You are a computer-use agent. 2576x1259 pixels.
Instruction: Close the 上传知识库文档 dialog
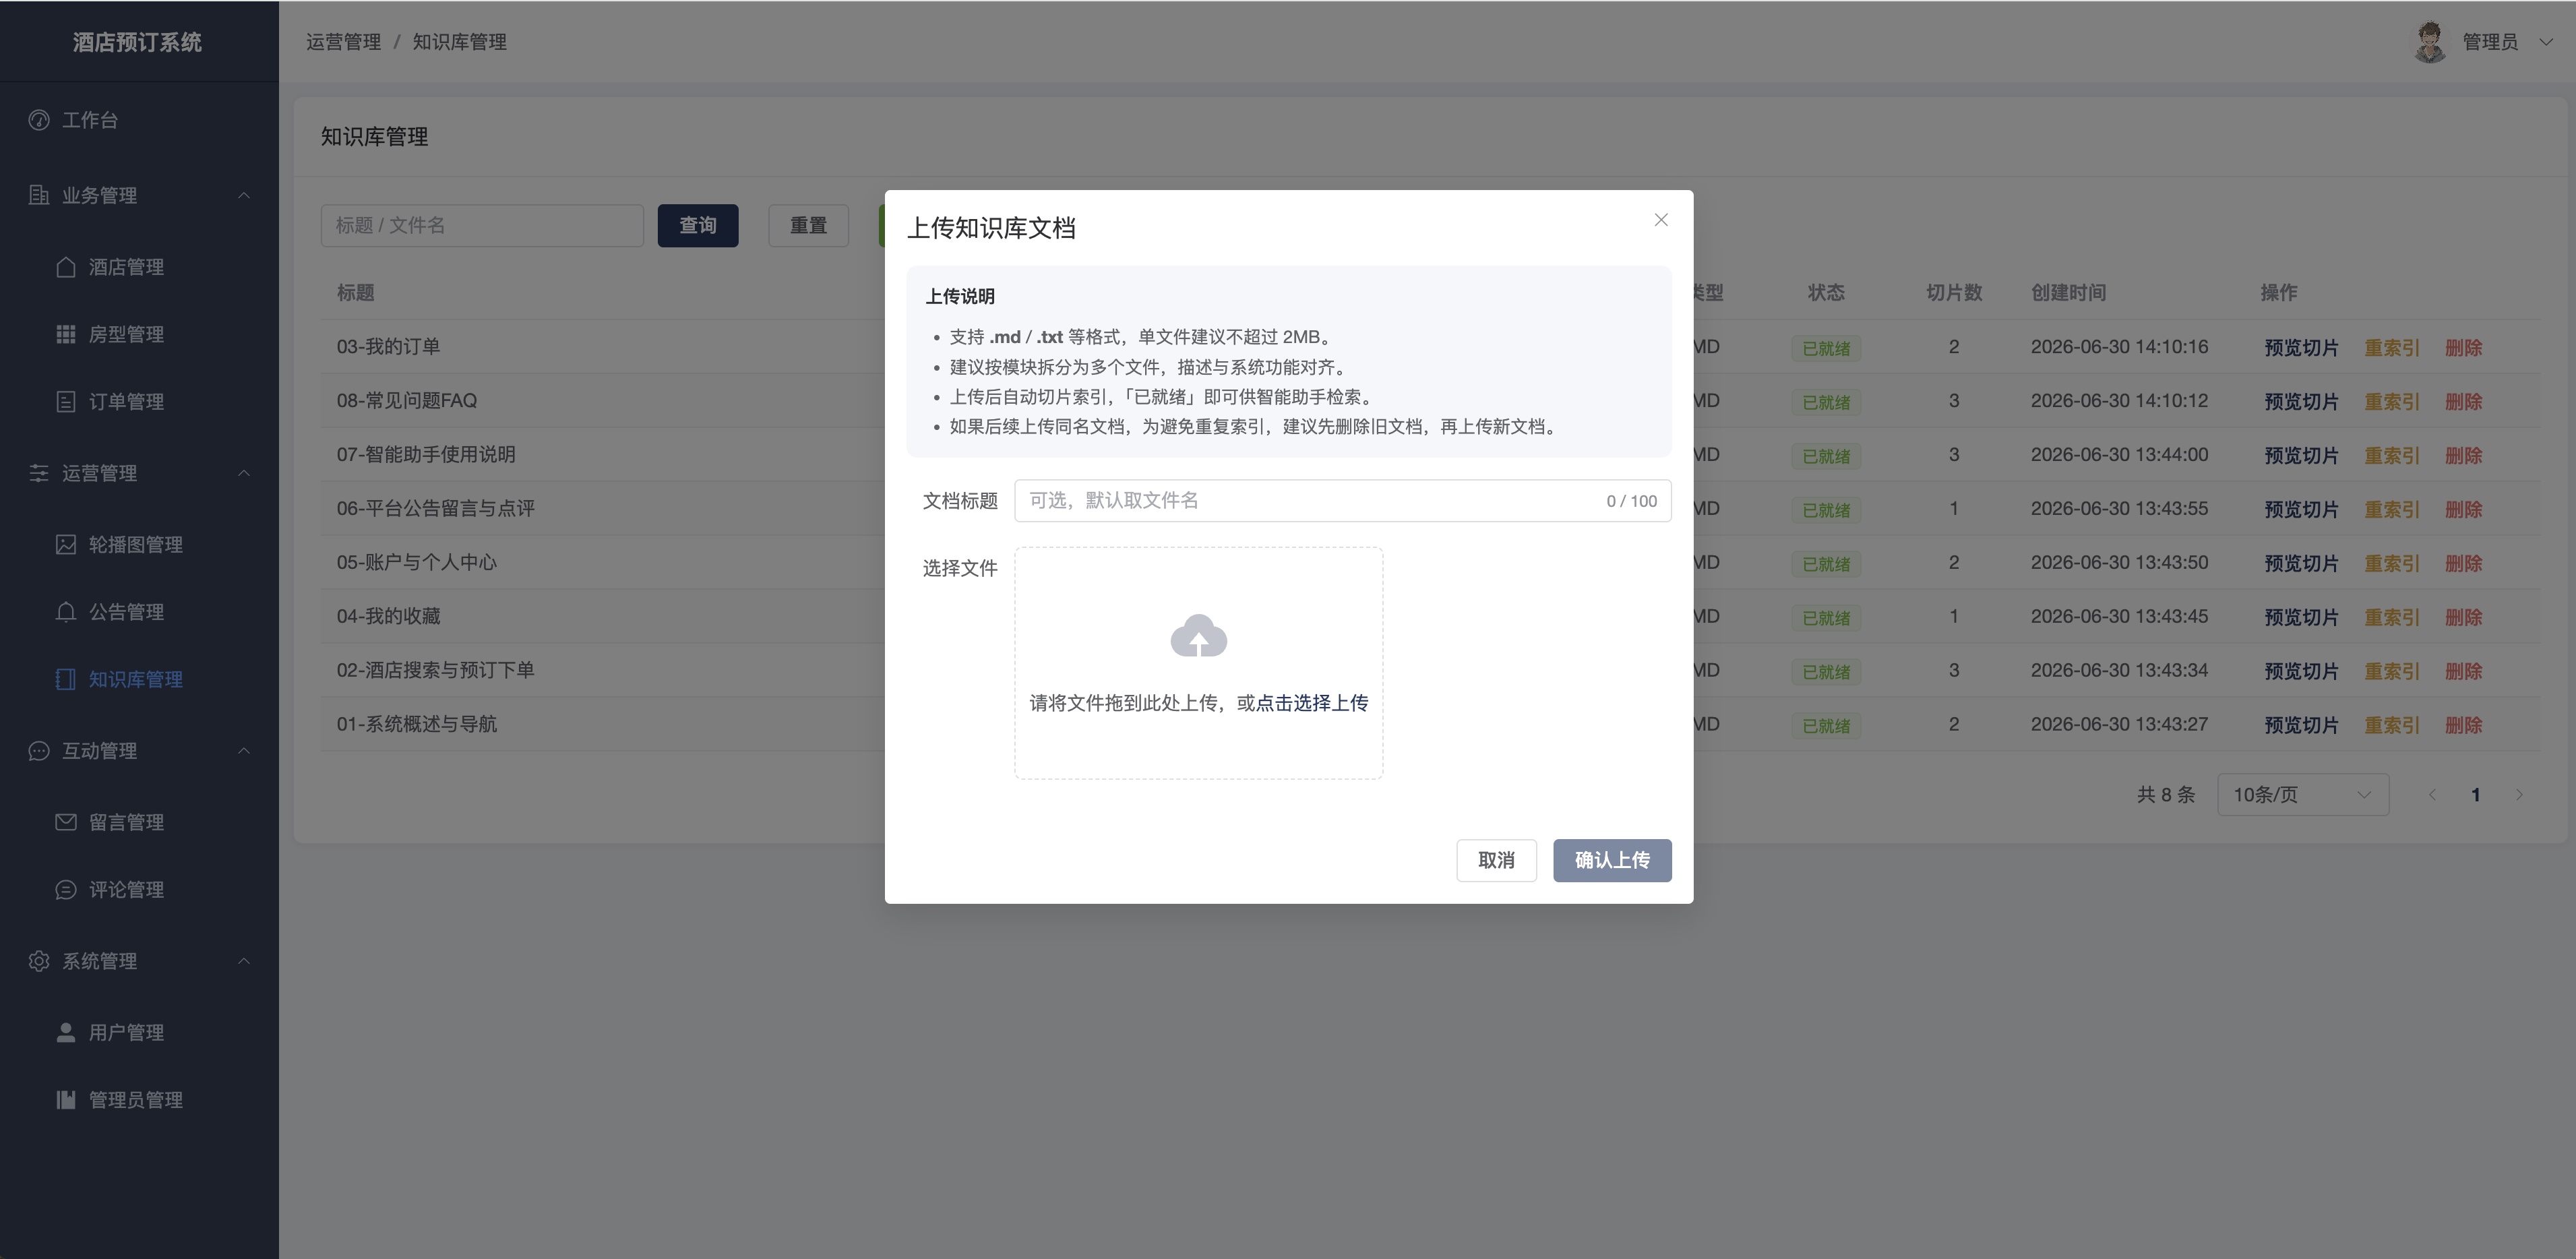tap(1661, 220)
